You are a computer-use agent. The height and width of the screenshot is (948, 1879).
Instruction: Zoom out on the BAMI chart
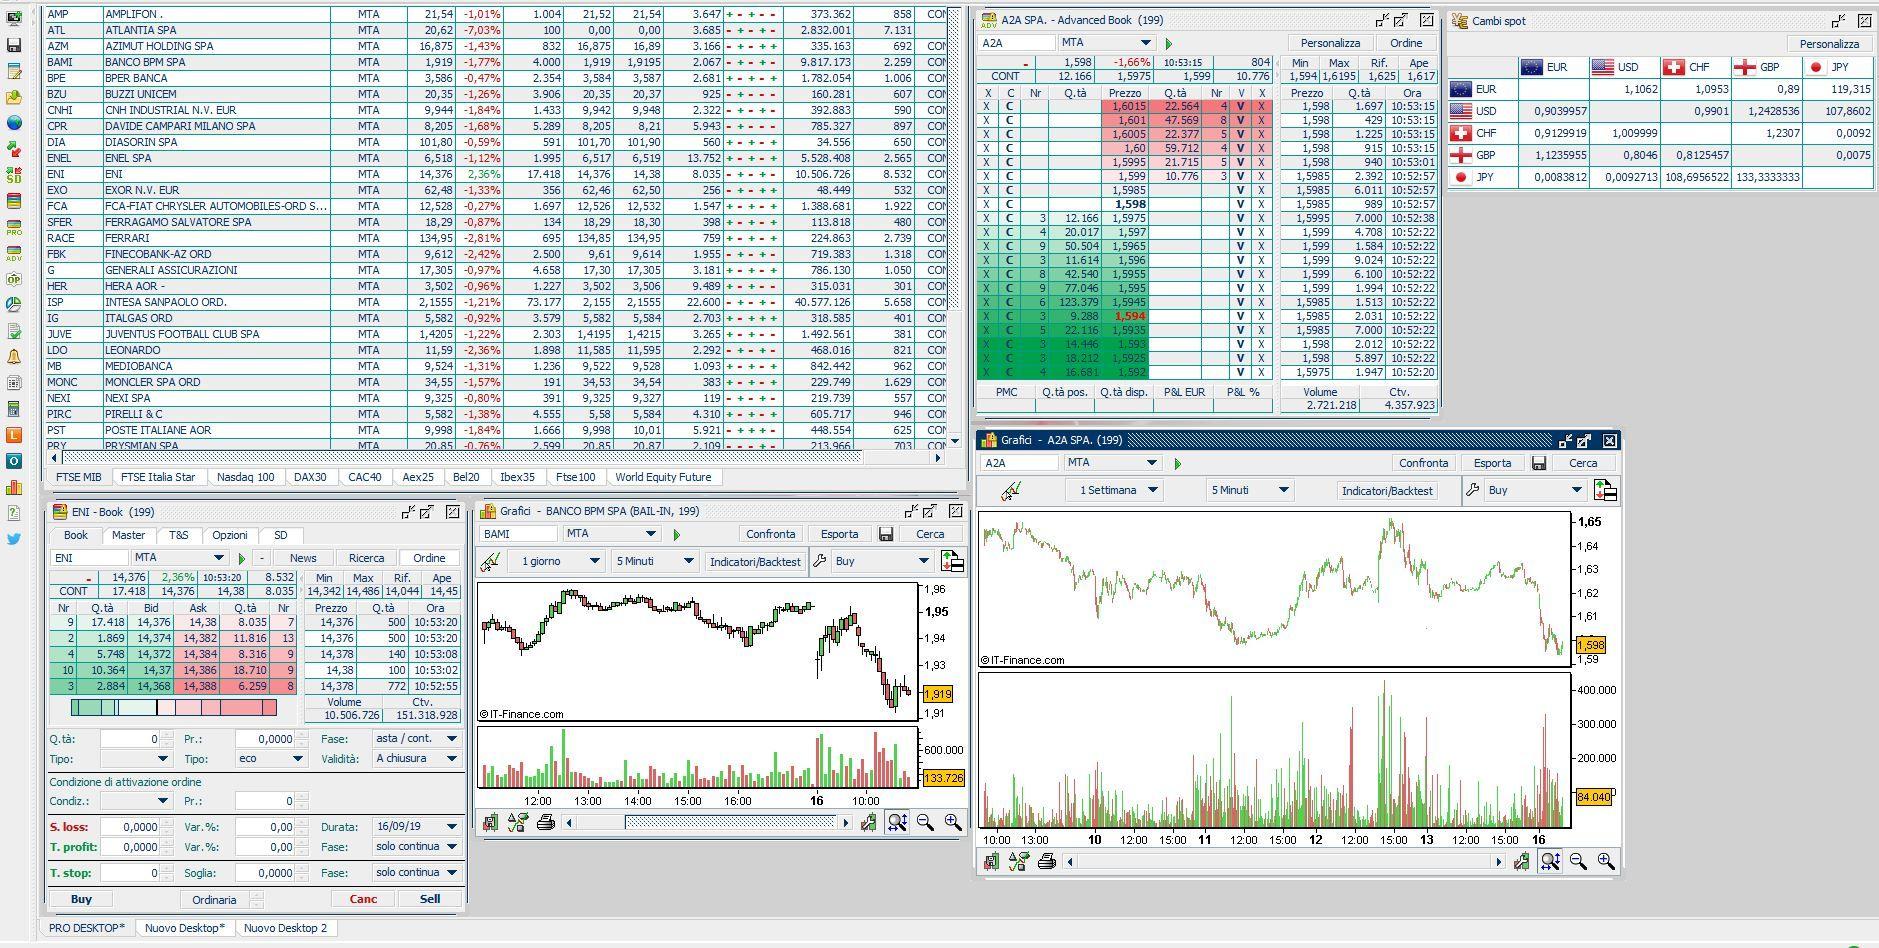[925, 822]
